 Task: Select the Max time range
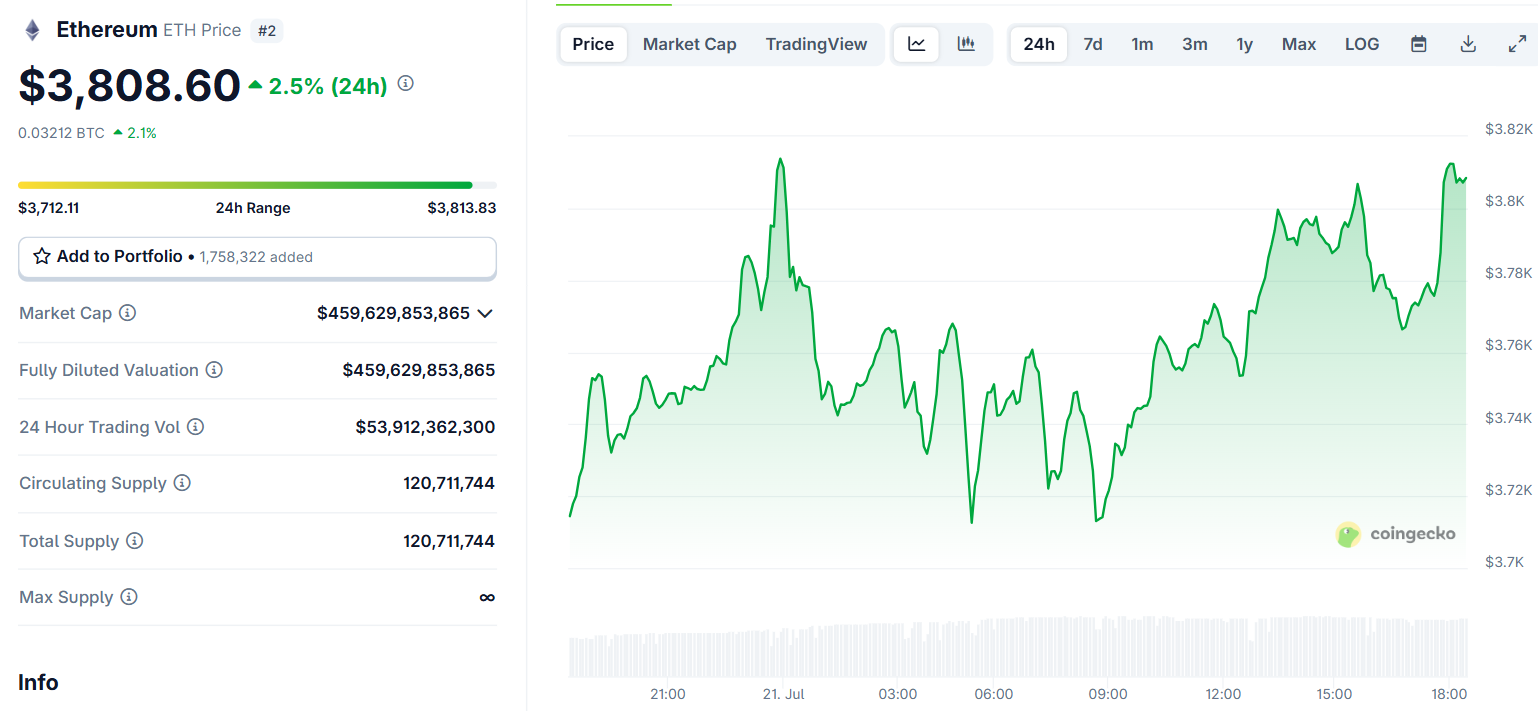pyautogui.click(x=1299, y=44)
